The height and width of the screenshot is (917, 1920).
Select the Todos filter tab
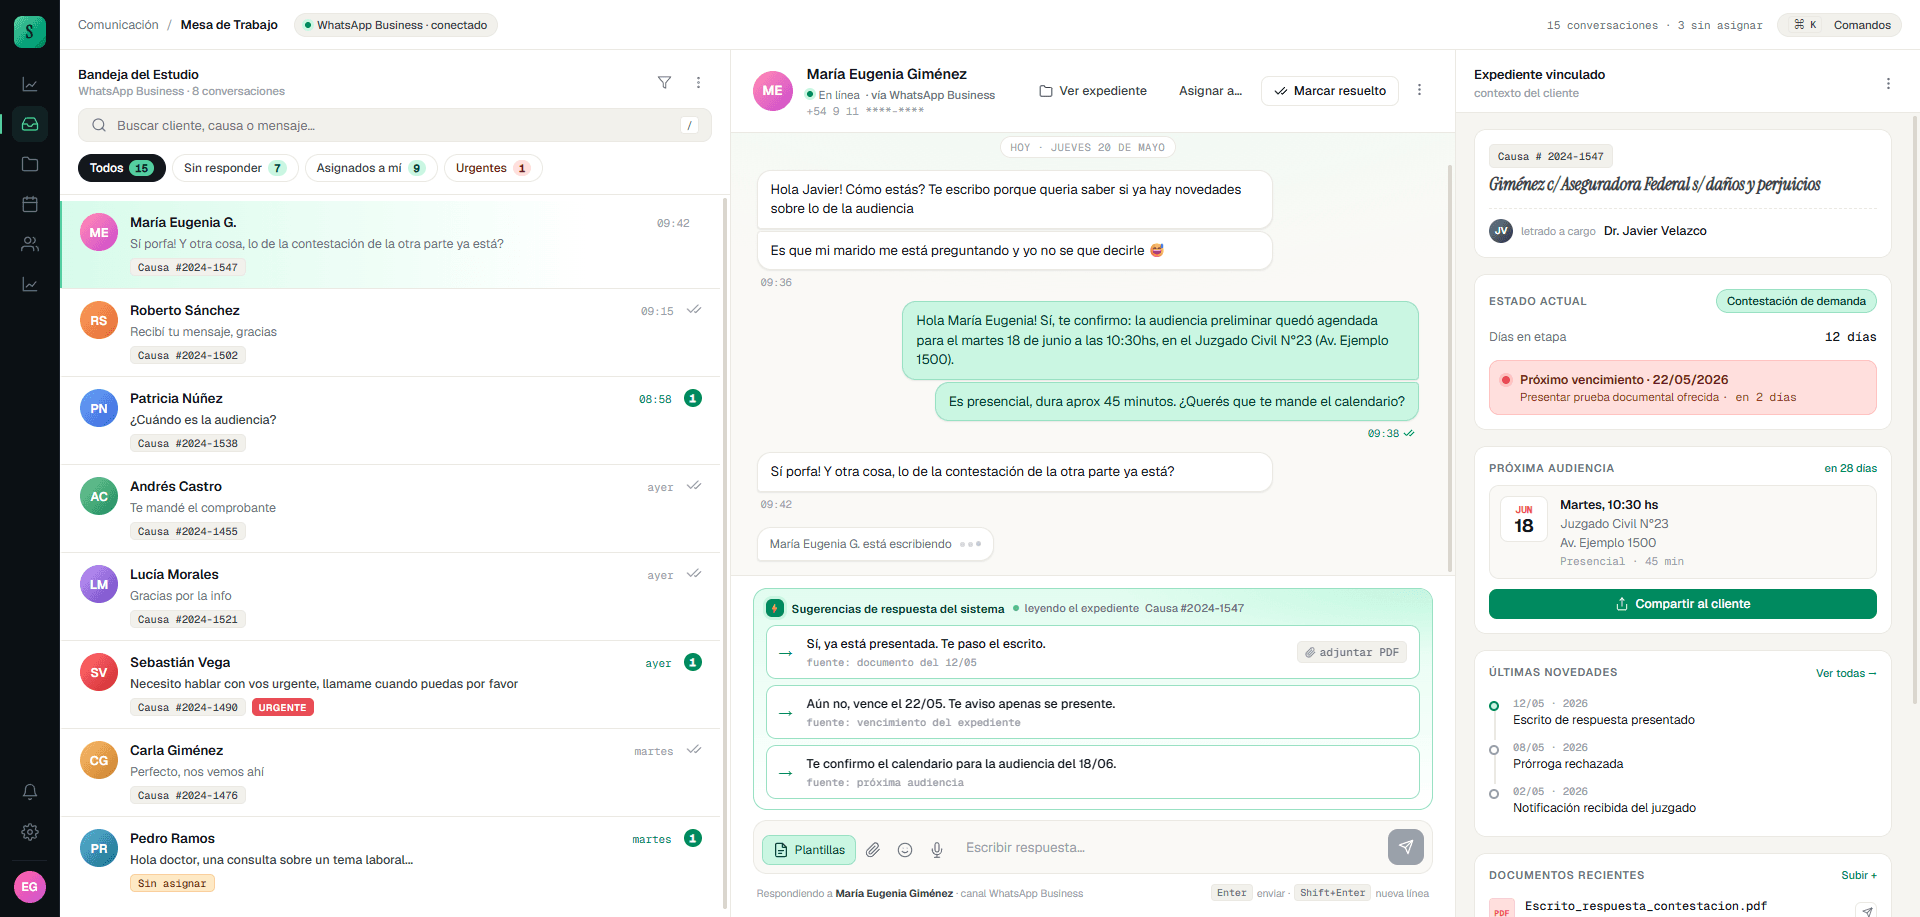pyautogui.click(x=121, y=168)
